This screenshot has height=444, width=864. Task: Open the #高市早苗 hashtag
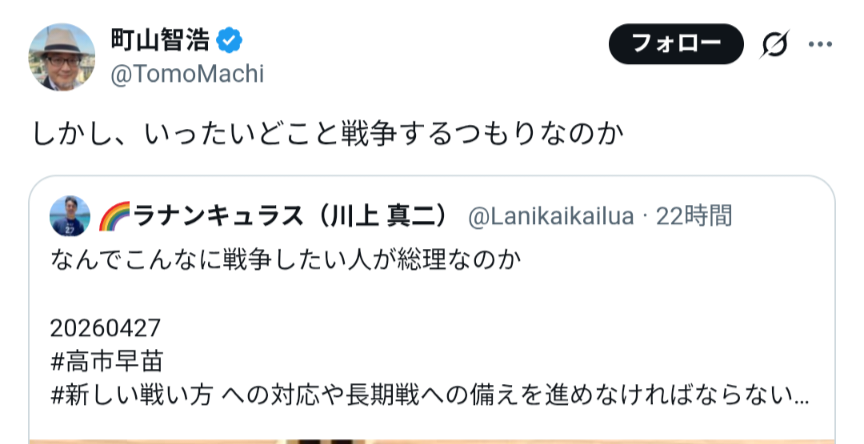pyautogui.click(x=106, y=360)
